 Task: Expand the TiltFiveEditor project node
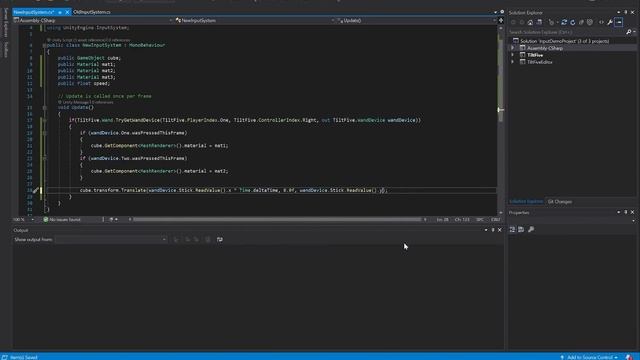[513, 62]
